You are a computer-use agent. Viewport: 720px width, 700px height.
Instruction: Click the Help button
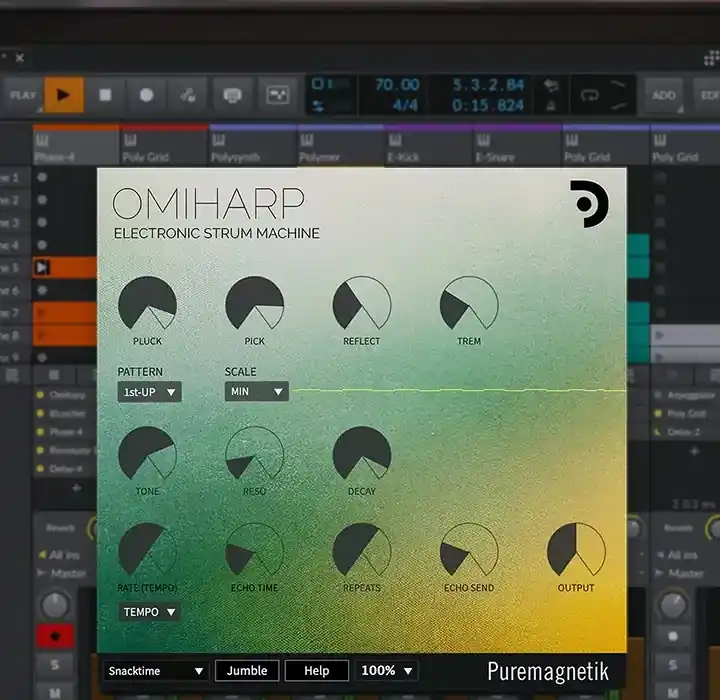(x=317, y=671)
